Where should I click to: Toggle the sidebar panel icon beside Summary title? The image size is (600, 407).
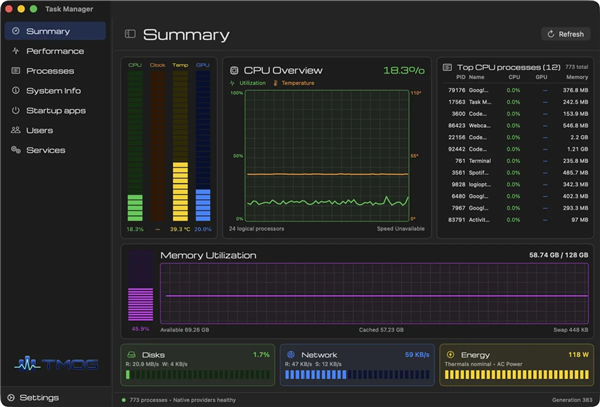click(x=130, y=34)
